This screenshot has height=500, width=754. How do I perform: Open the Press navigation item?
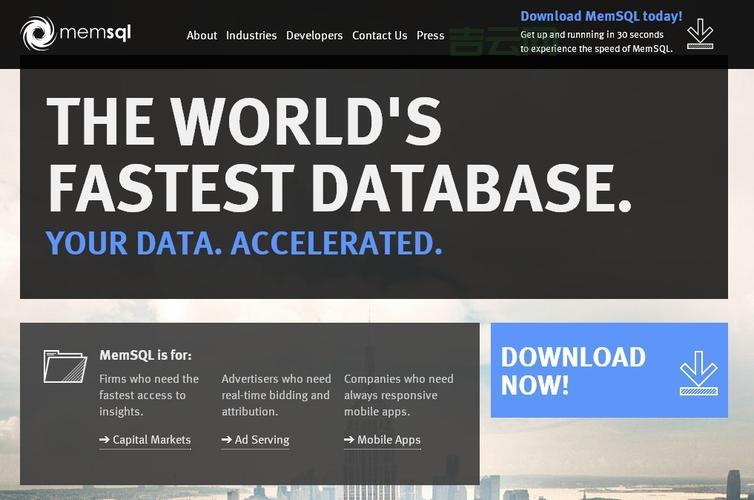point(430,35)
